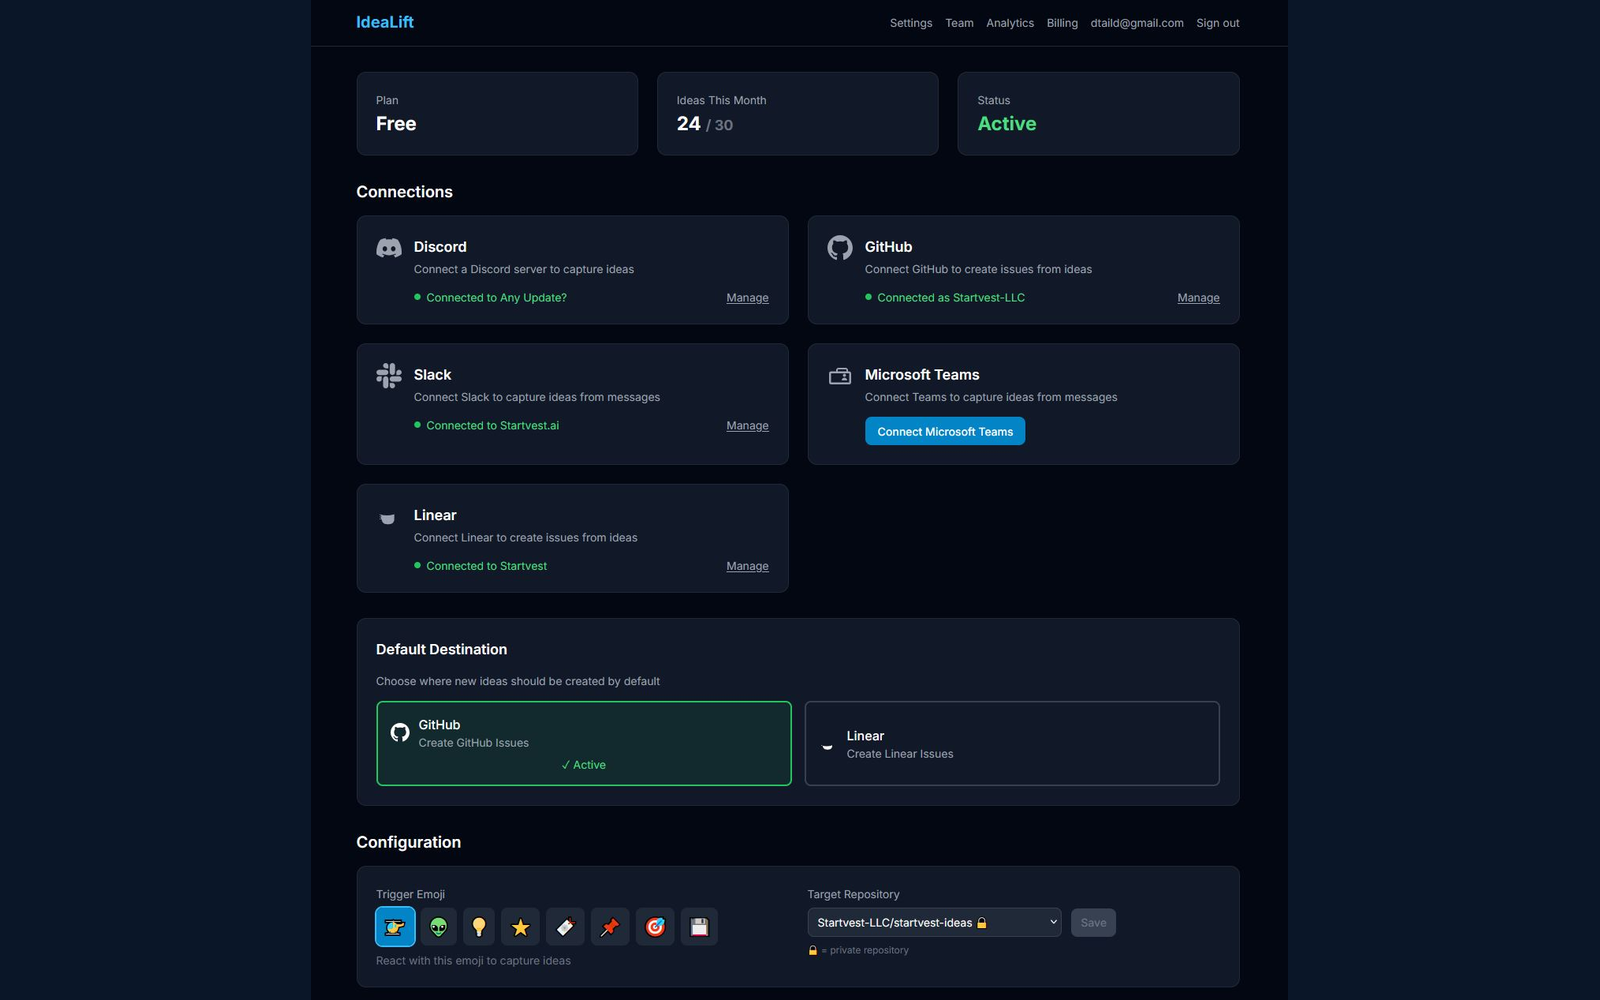
Task: Expand the Discord Manage link
Action: click(x=746, y=297)
